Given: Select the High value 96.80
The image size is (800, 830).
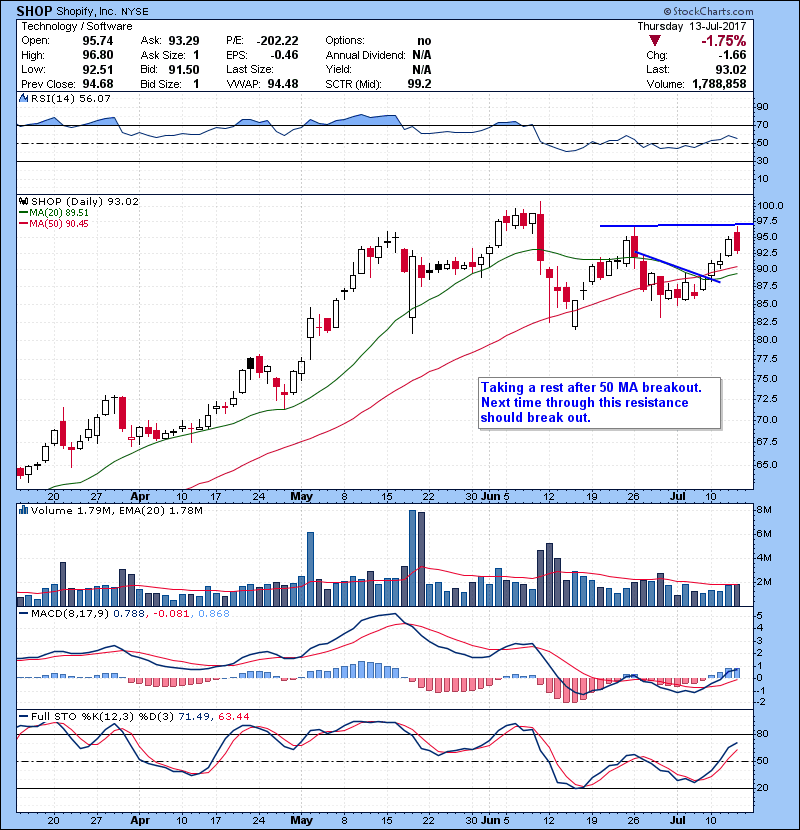Looking at the screenshot, I should click(97, 55).
